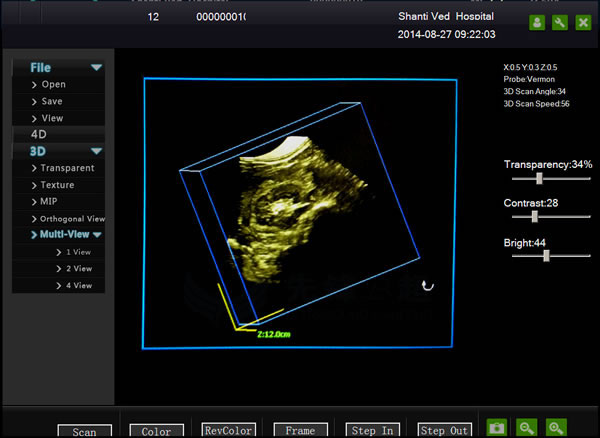Click the Scan button

tap(85, 431)
